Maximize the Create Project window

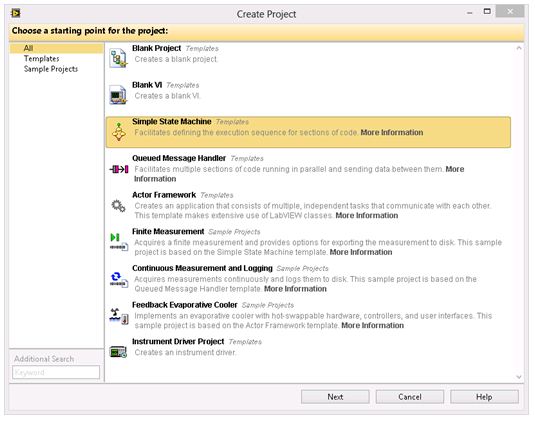pos(487,12)
